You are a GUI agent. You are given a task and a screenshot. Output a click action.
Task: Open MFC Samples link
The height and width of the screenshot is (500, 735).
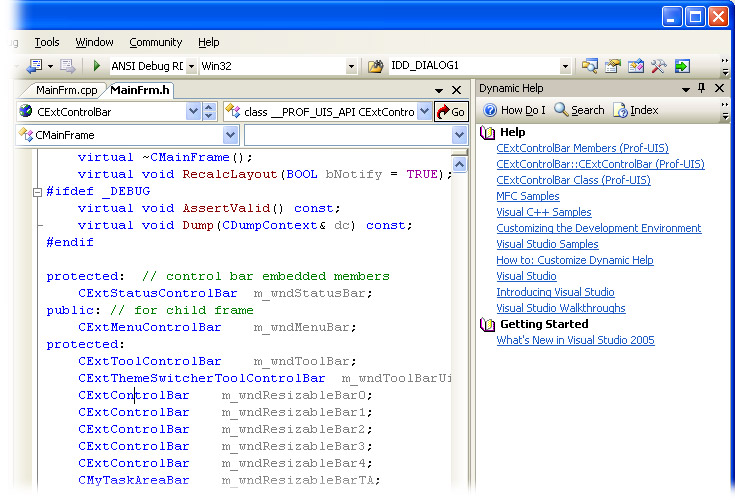[528, 196]
